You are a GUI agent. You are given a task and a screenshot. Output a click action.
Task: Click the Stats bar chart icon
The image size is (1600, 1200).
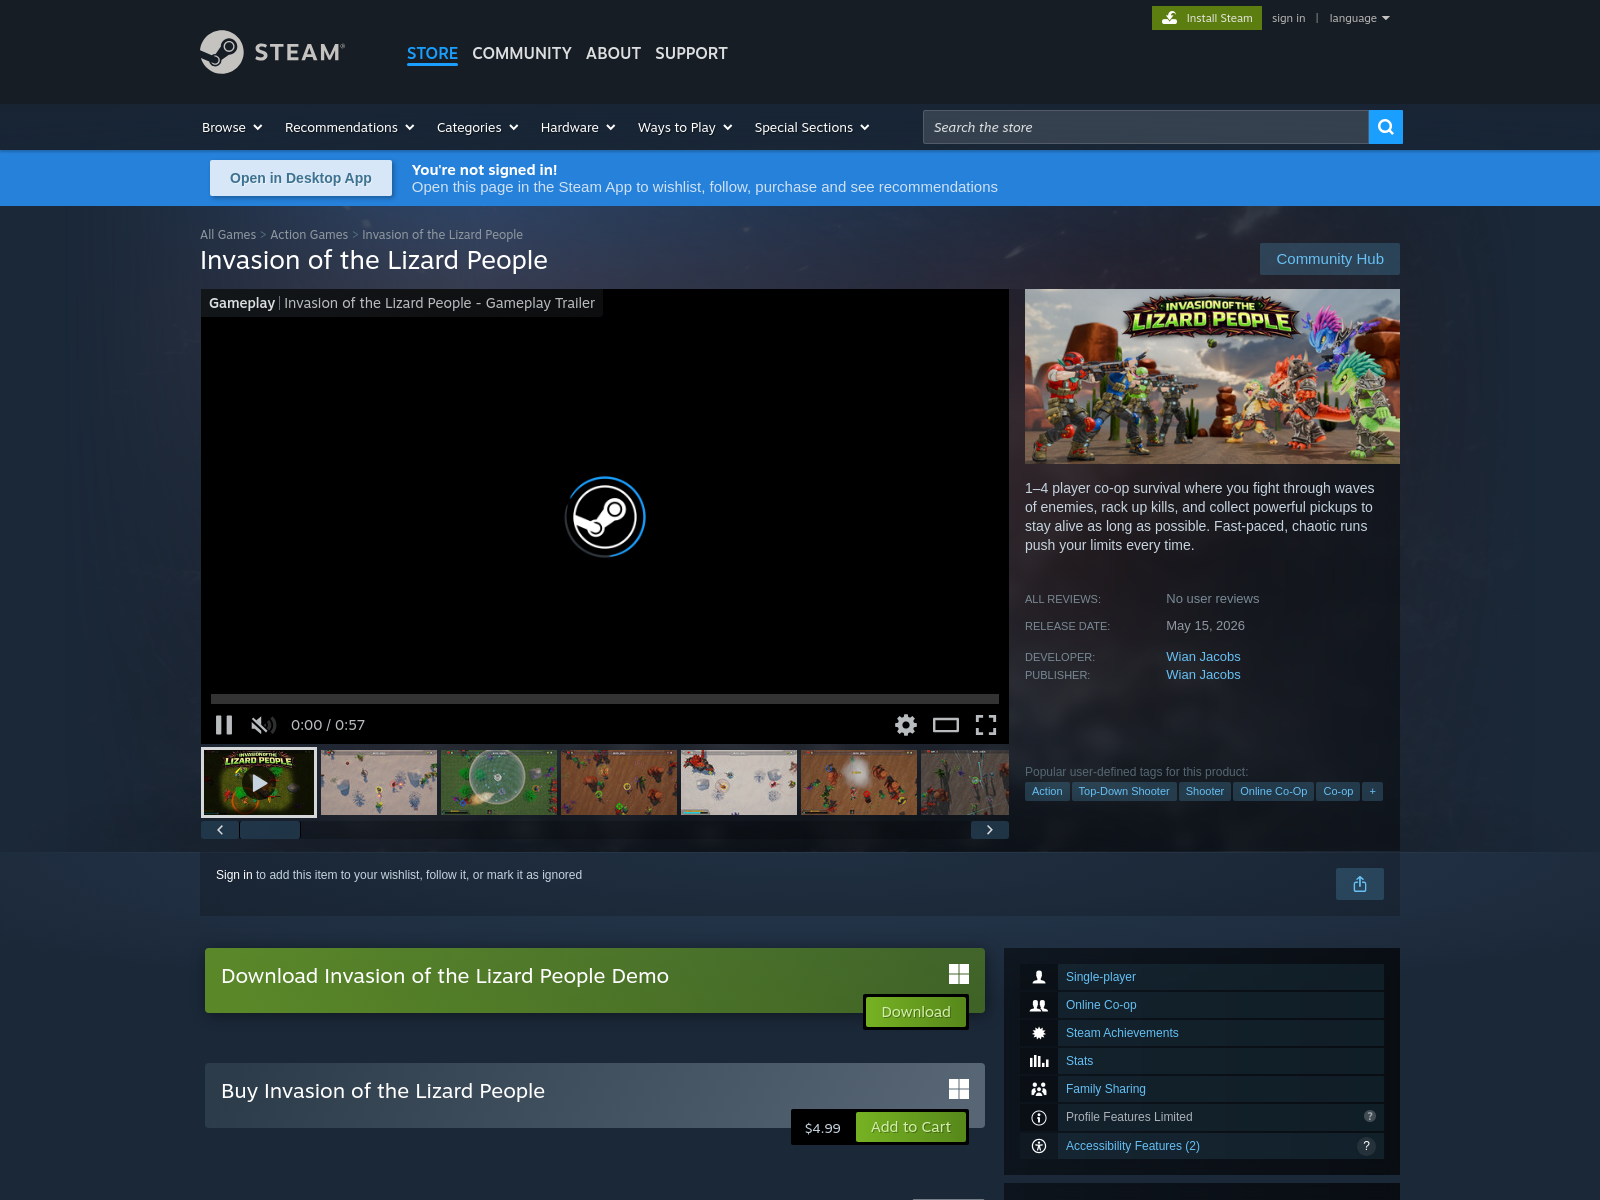coord(1039,1061)
